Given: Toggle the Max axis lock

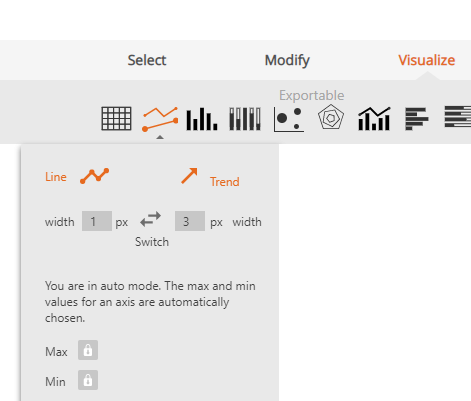Looking at the screenshot, I should click(x=88, y=350).
